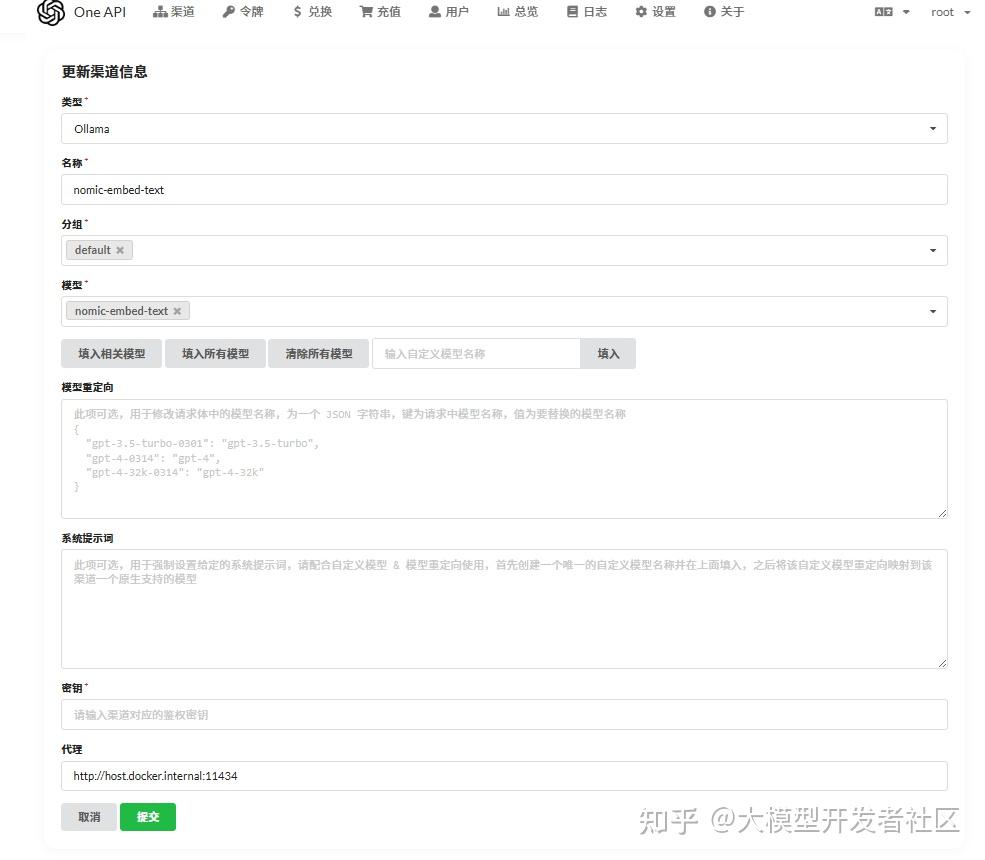Click 清除所有模型 button

tap(318, 354)
